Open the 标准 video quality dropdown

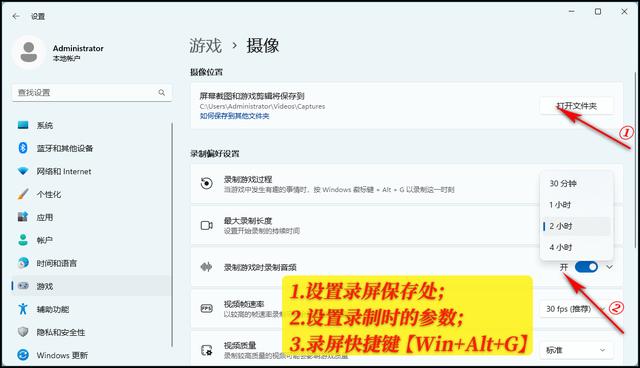576,350
